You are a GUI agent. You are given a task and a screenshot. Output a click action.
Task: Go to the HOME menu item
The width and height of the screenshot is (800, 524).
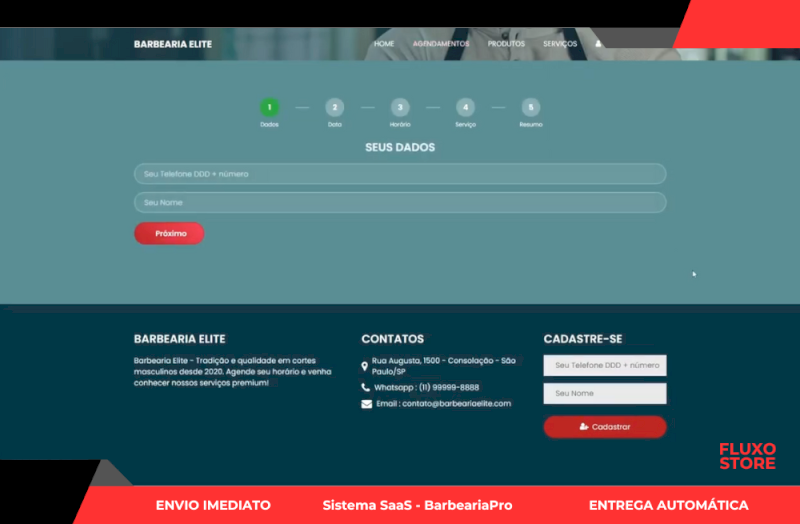(384, 44)
